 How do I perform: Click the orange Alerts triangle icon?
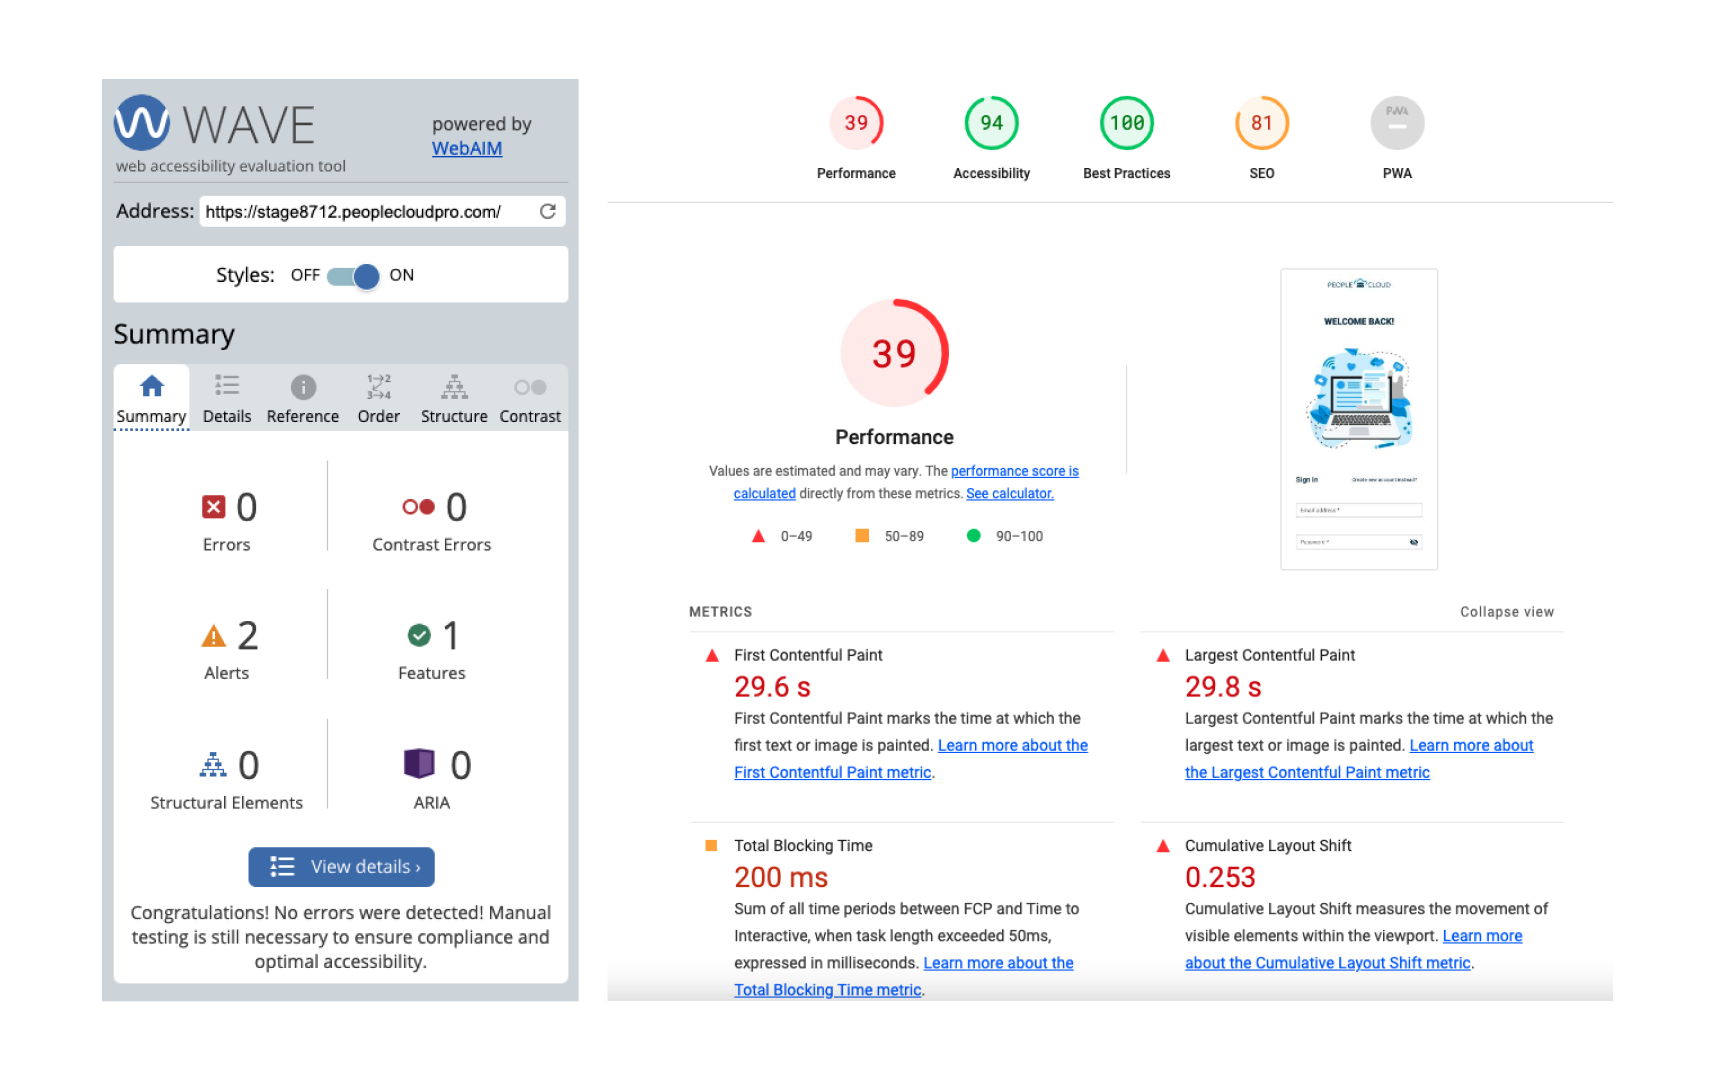[214, 636]
